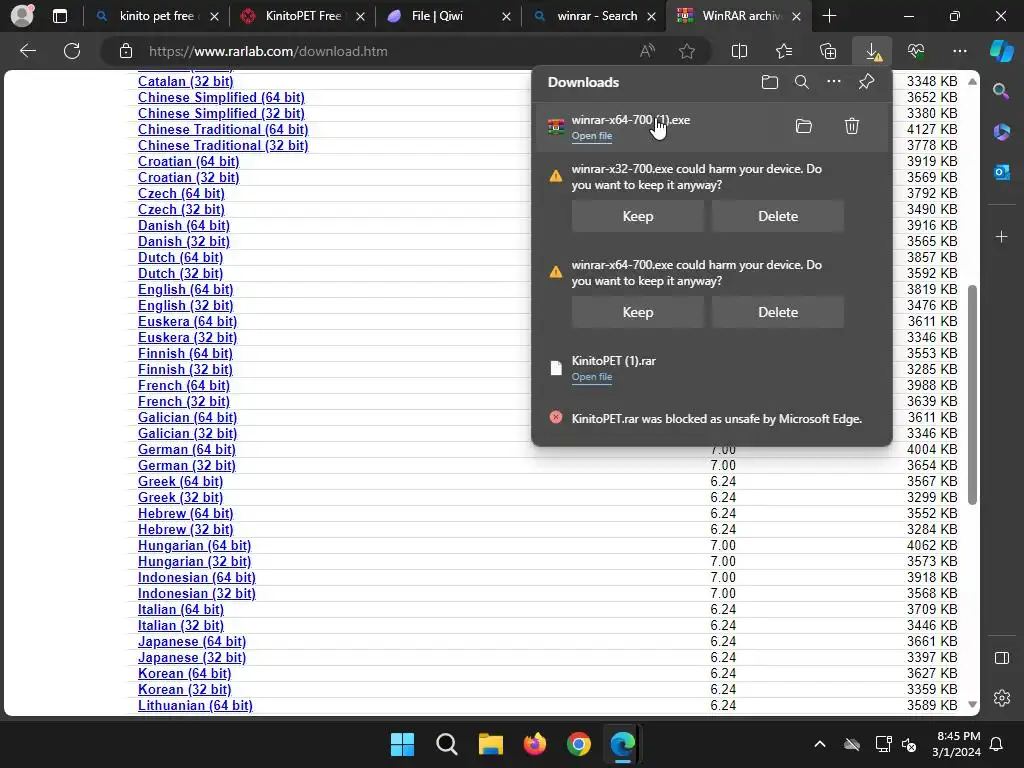The width and height of the screenshot is (1024, 768).
Task: Download English (32 bit) WinRAR
Action: click(x=185, y=306)
